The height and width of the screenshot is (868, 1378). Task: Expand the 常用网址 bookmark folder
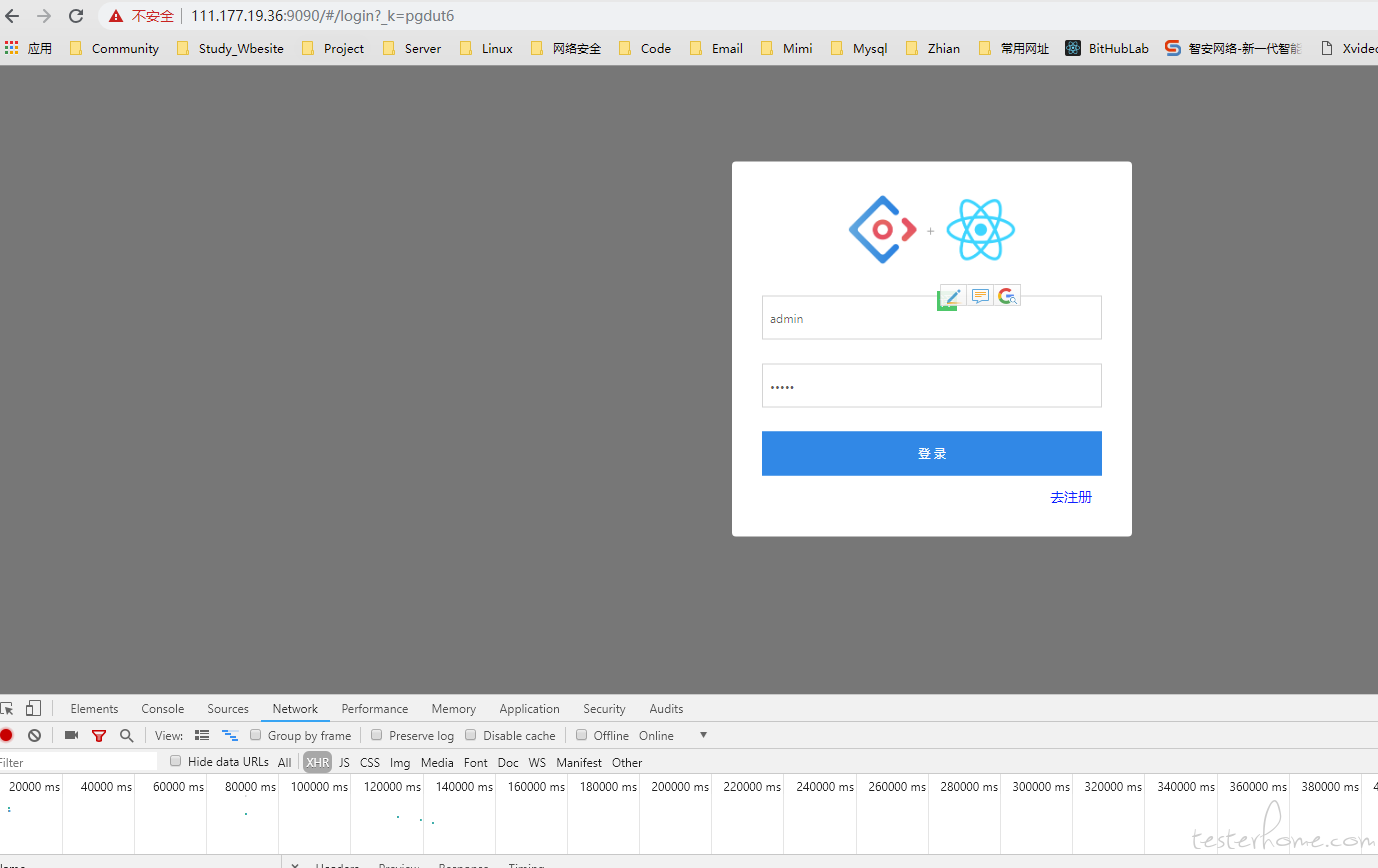tap(1014, 48)
